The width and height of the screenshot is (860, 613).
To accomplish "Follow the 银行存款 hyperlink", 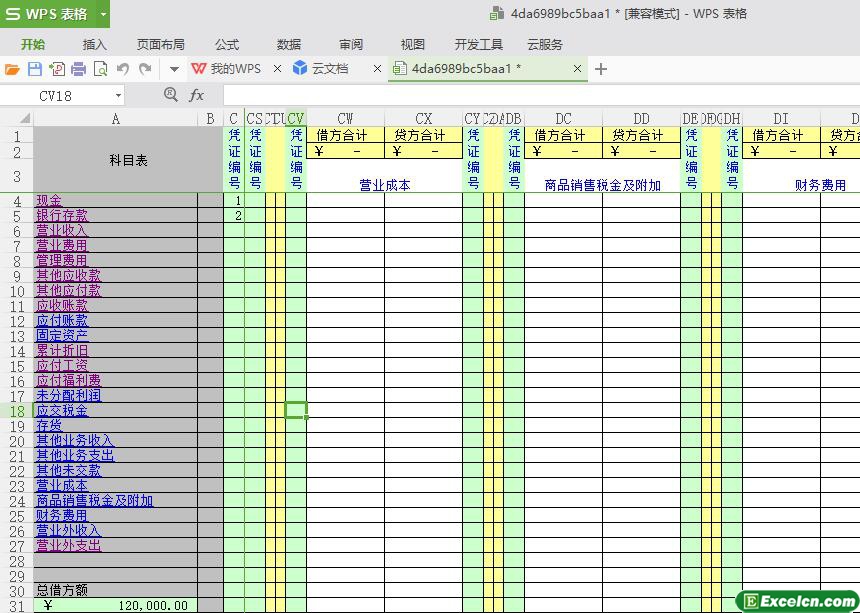I will coord(62,216).
